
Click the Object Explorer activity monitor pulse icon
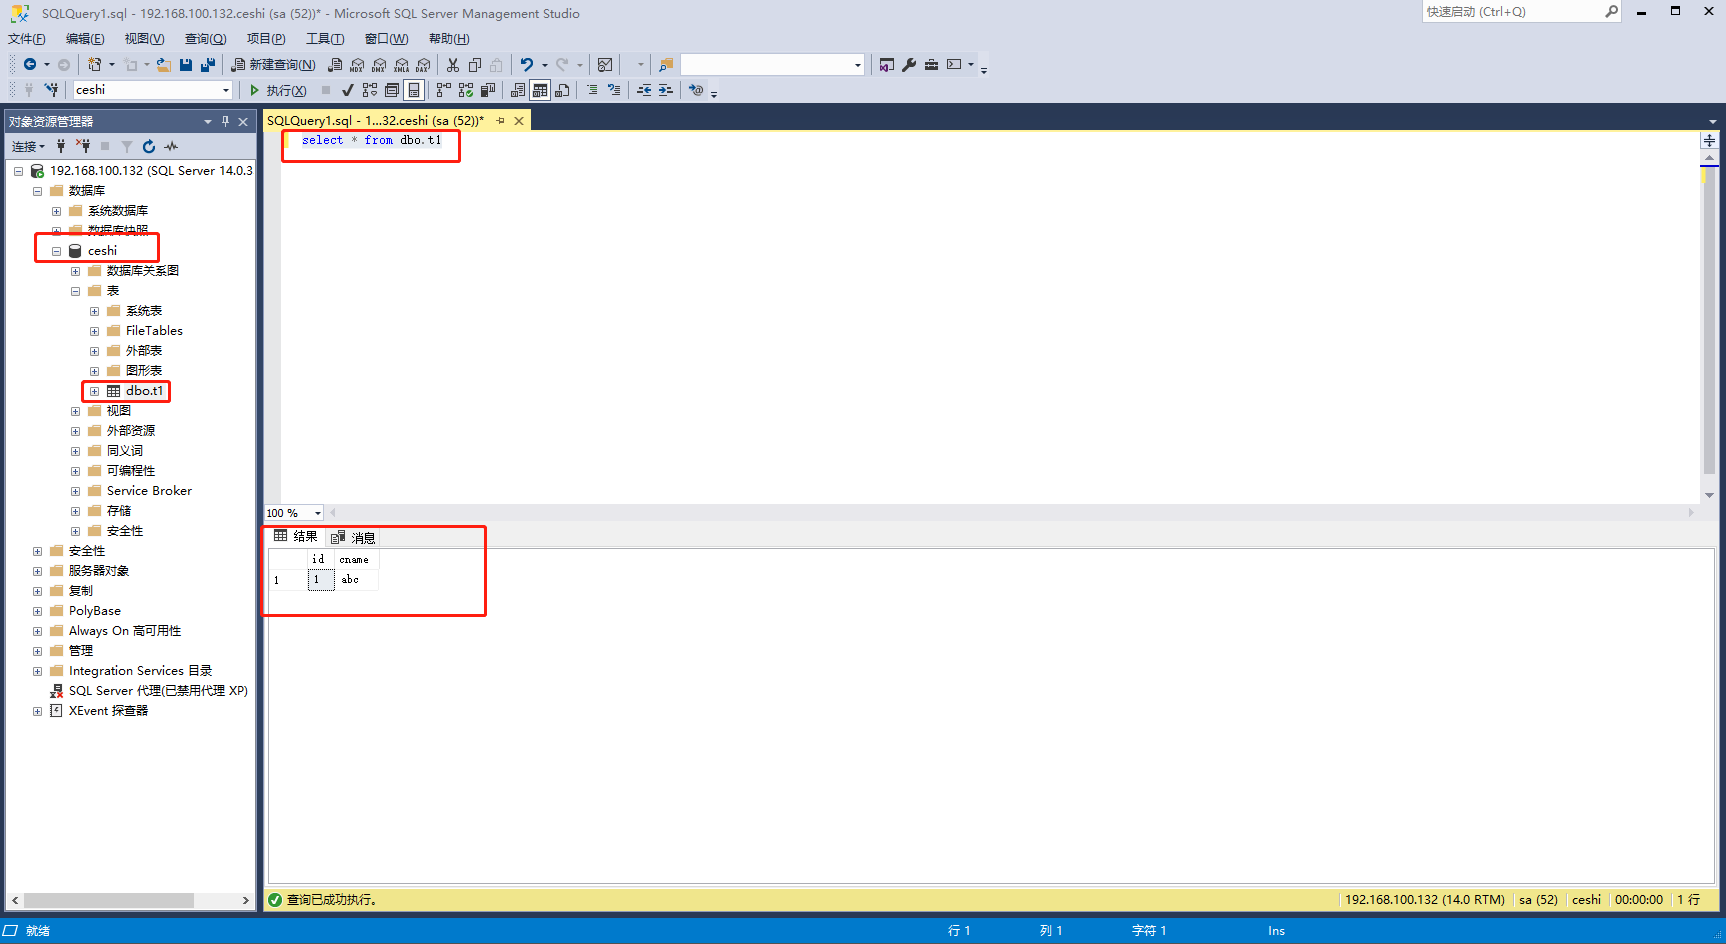tap(171, 146)
